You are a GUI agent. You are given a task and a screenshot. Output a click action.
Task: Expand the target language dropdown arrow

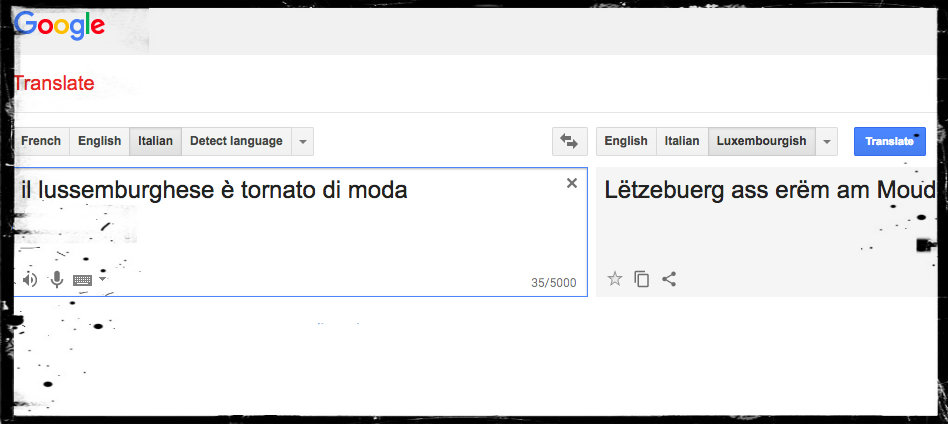coord(827,142)
